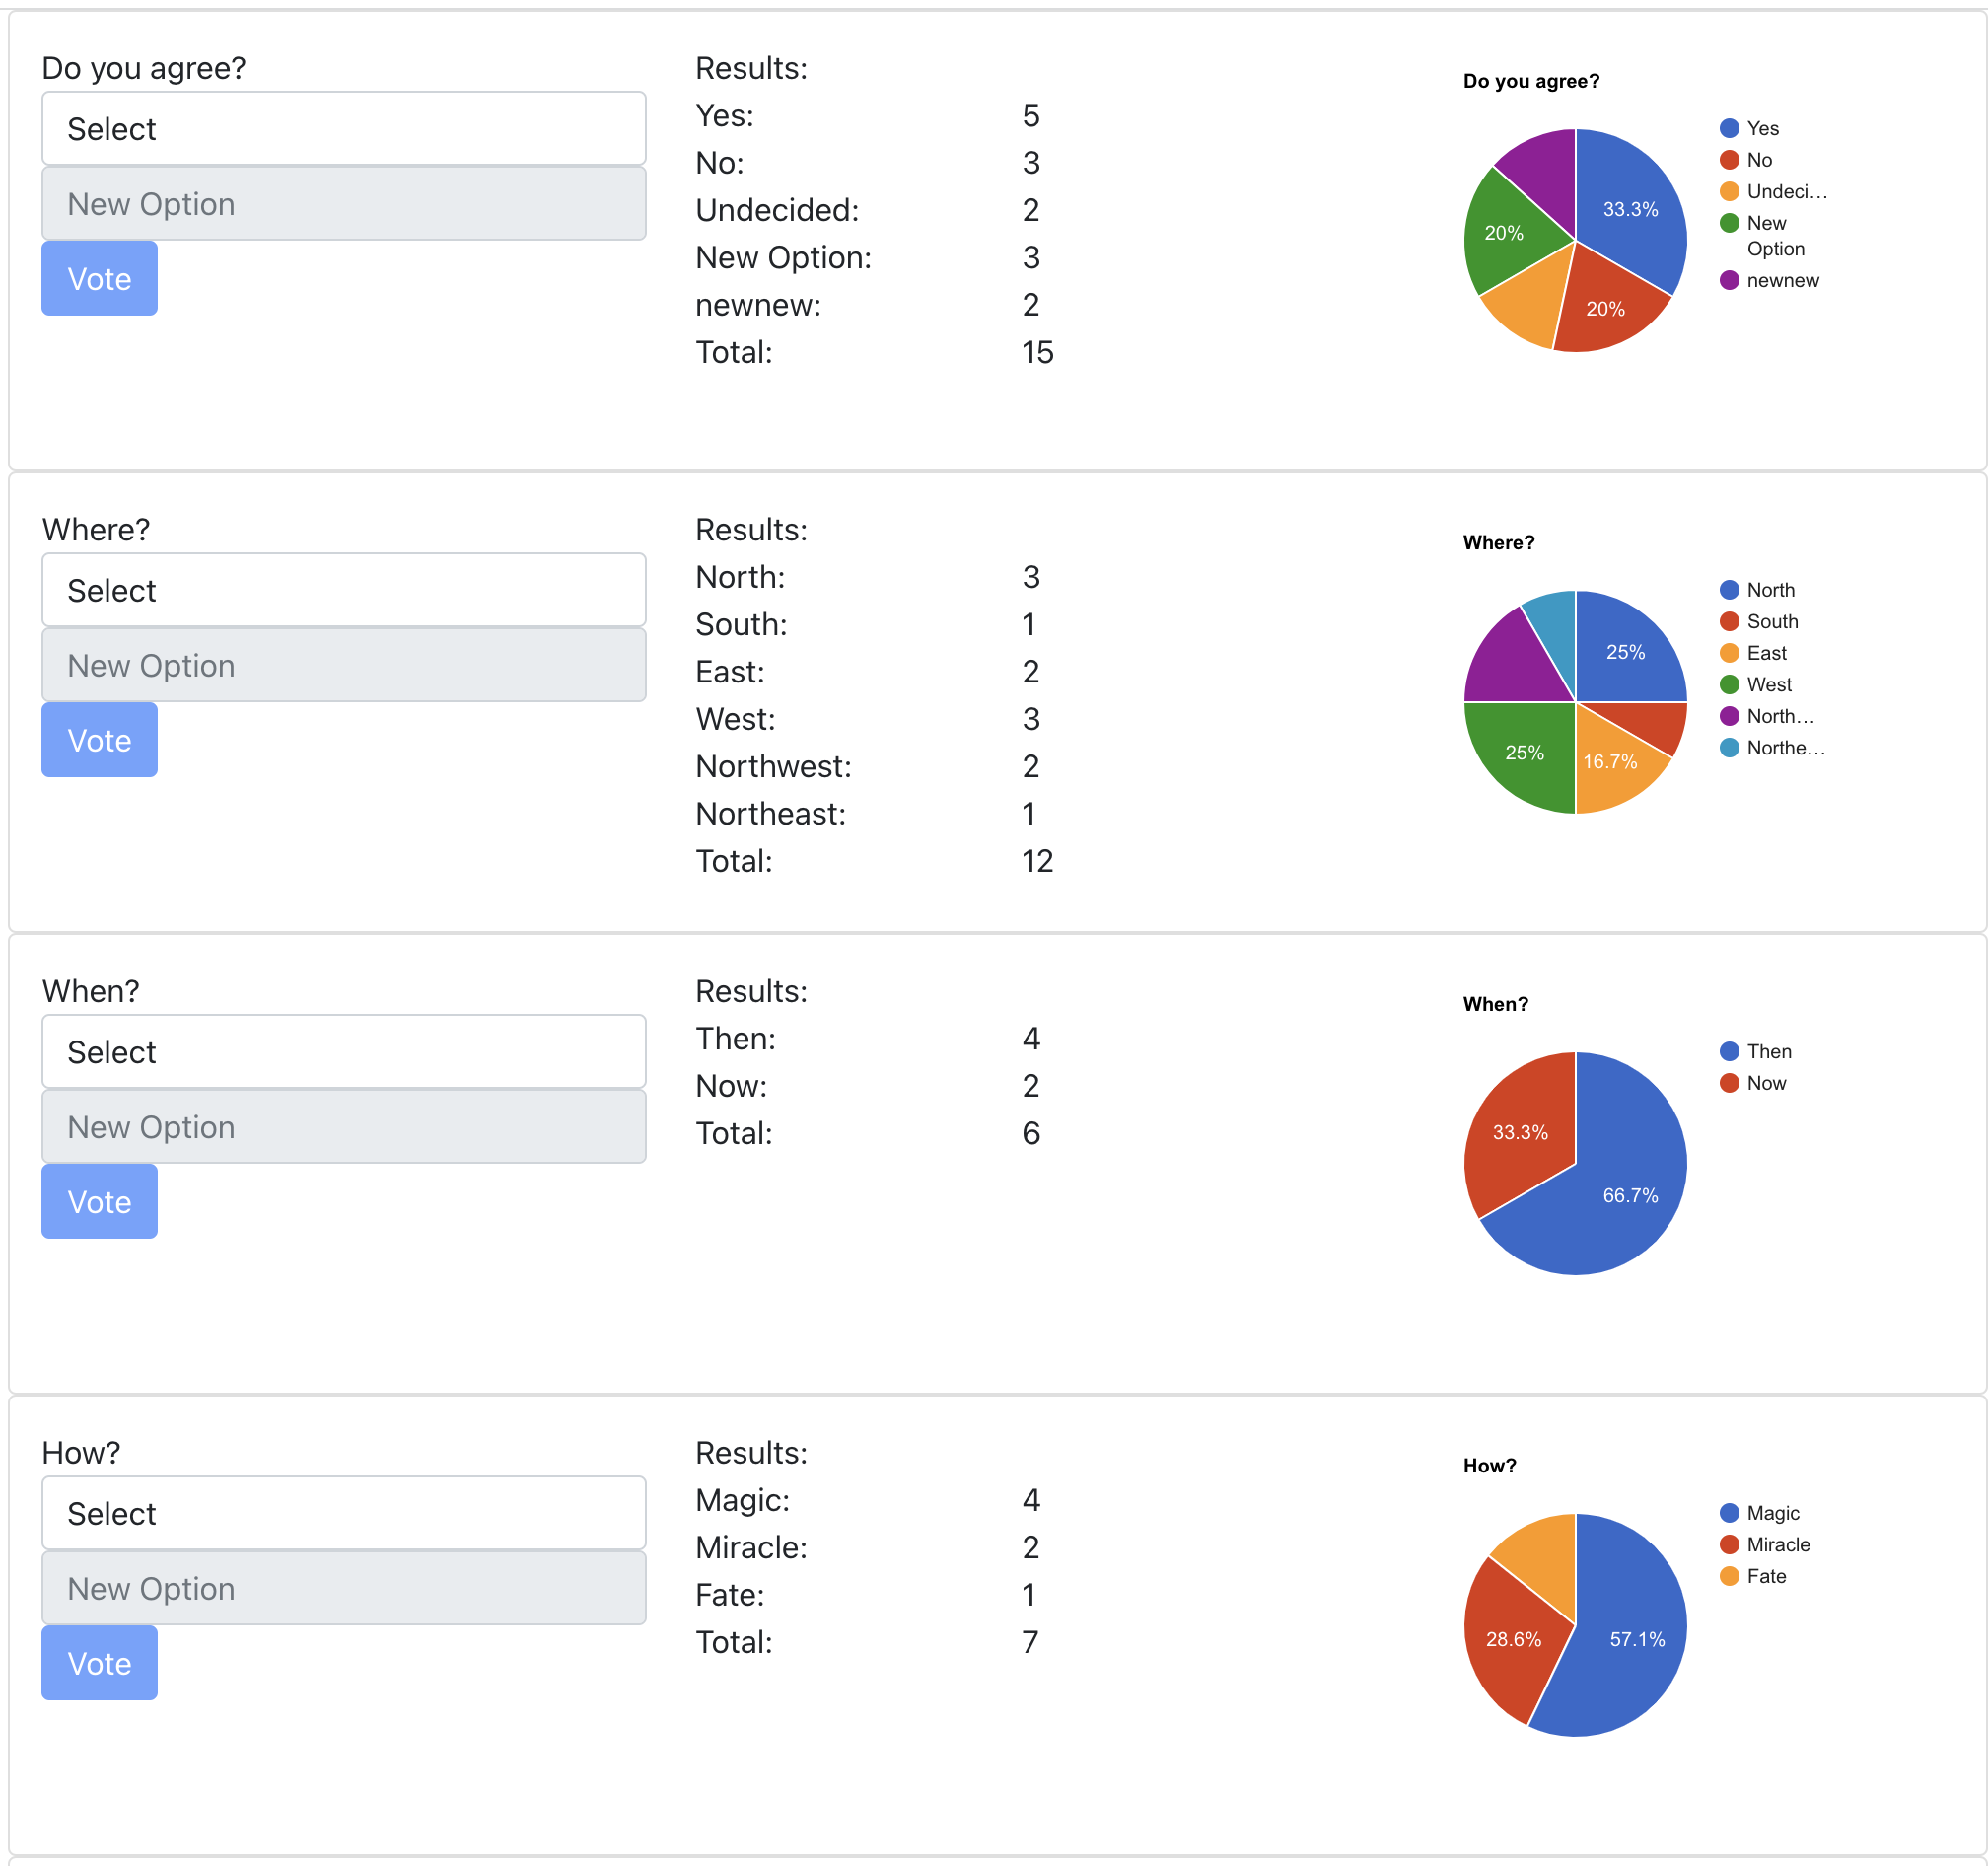The height and width of the screenshot is (1866, 1988).
Task: Click Vote button for Do you agree? poll
Action: click(99, 279)
